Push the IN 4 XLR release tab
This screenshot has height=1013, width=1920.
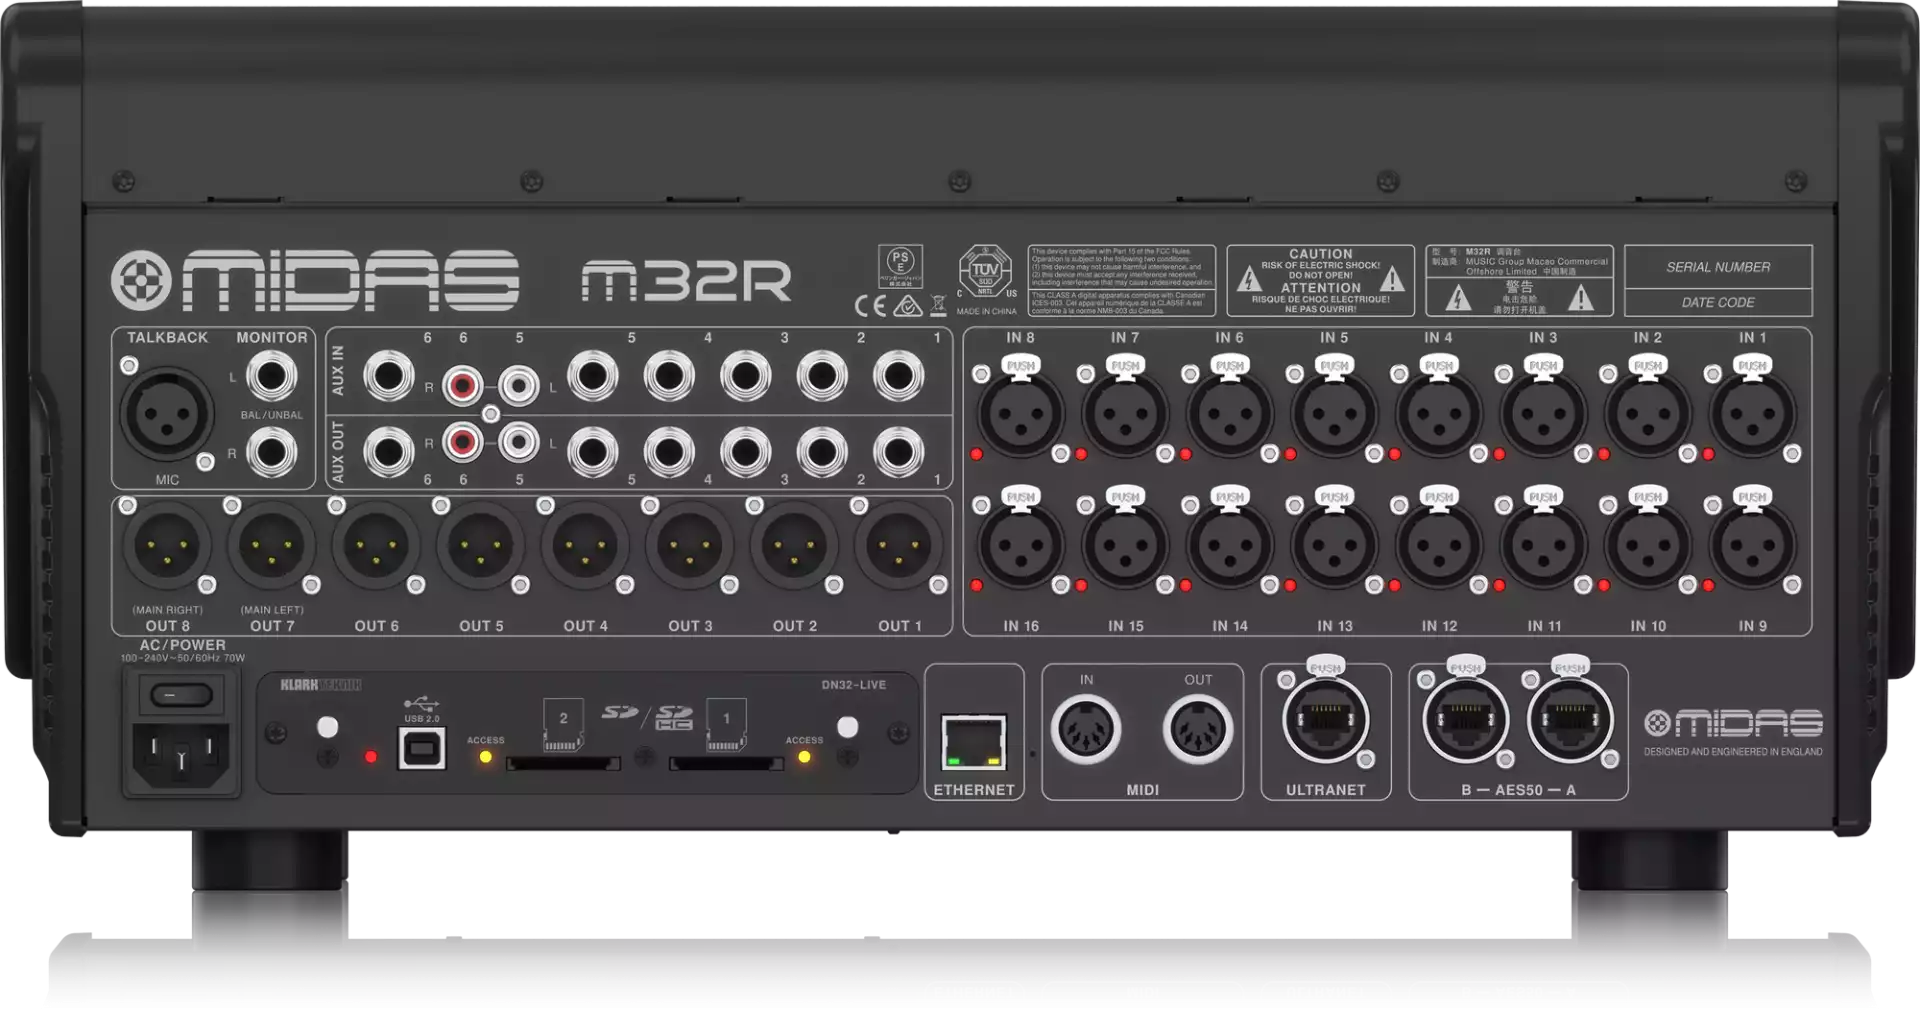pos(1439,366)
